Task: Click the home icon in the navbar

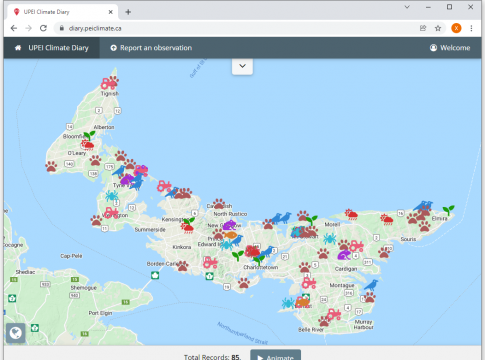Action: 18,48
